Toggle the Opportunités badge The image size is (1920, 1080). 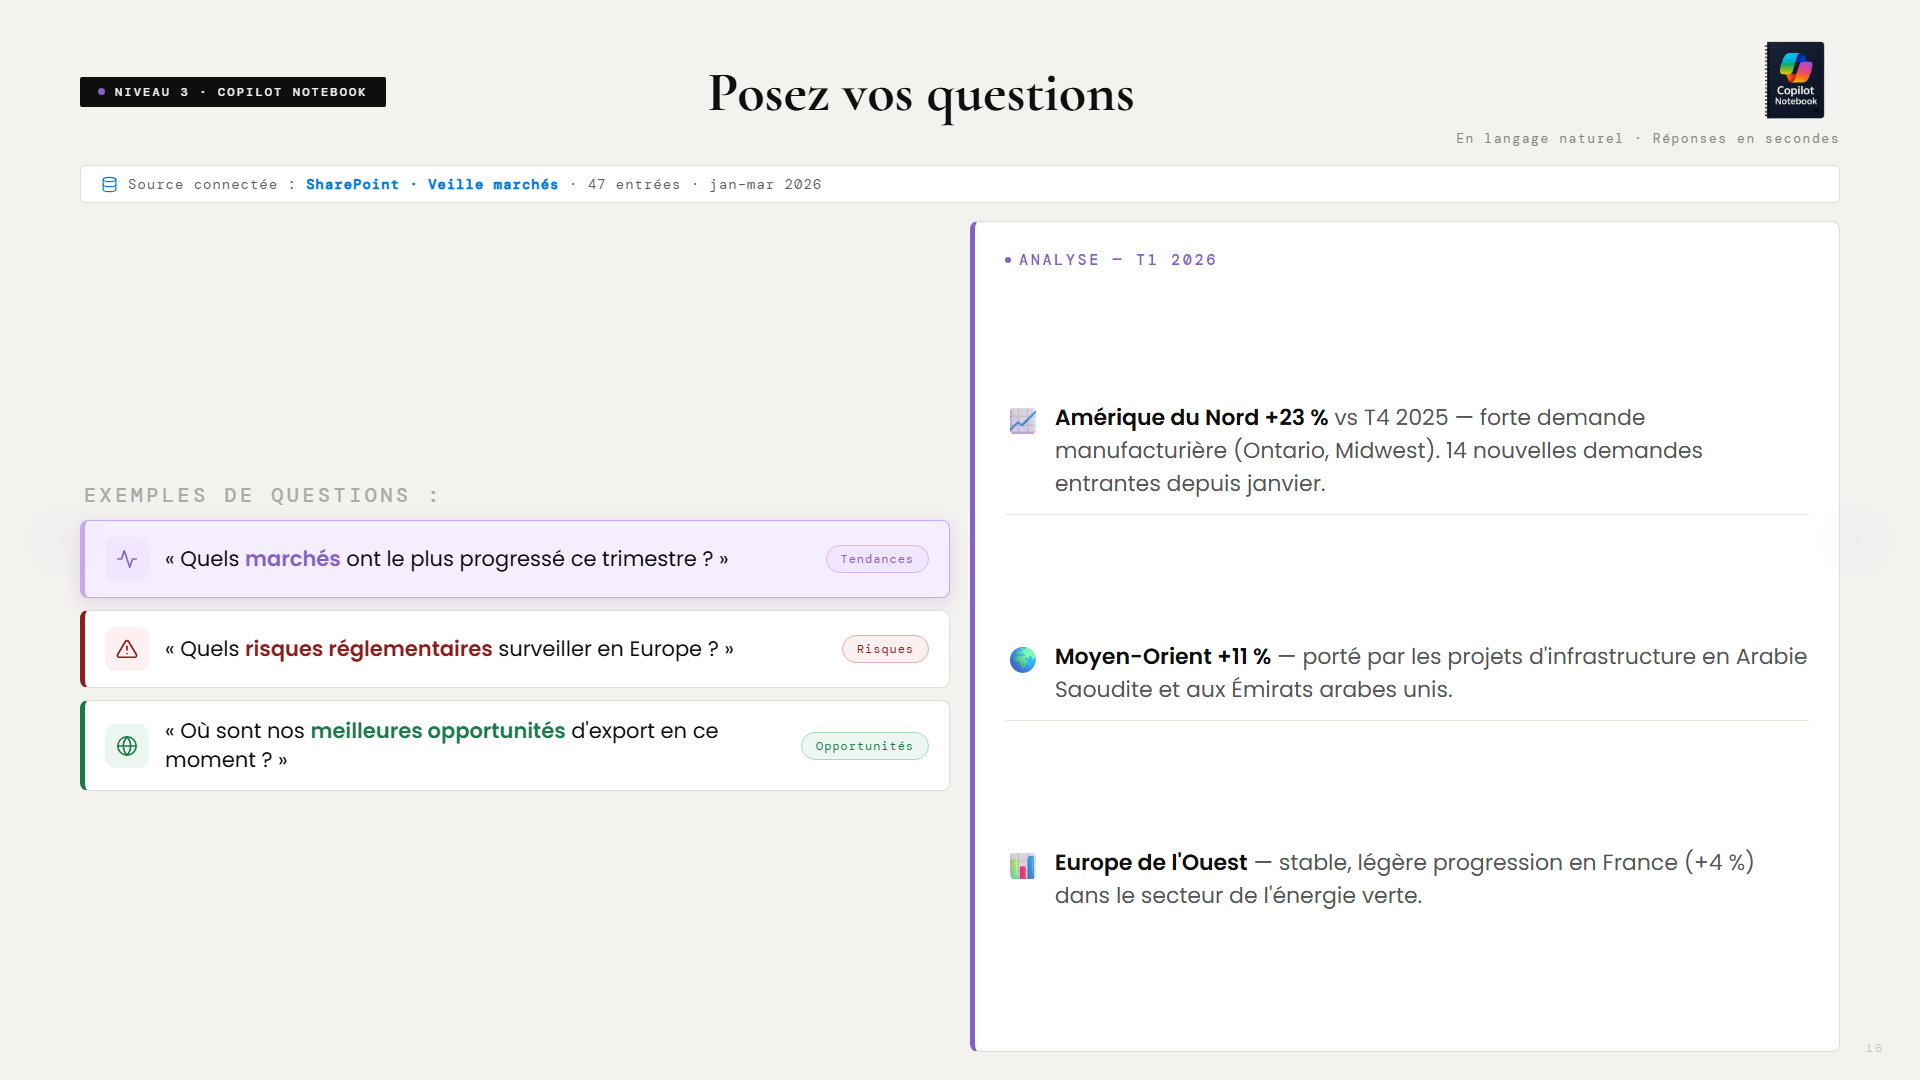click(x=865, y=746)
